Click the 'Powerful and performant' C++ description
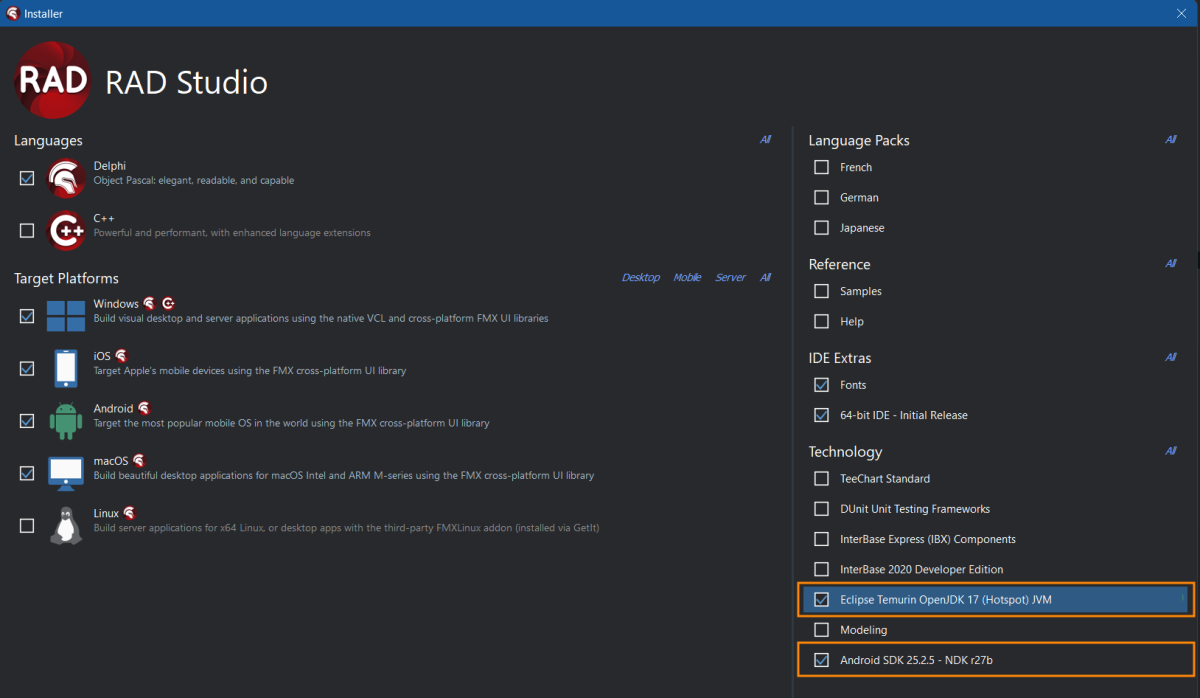This screenshot has height=698, width=1200. click(x=232, y=233)
